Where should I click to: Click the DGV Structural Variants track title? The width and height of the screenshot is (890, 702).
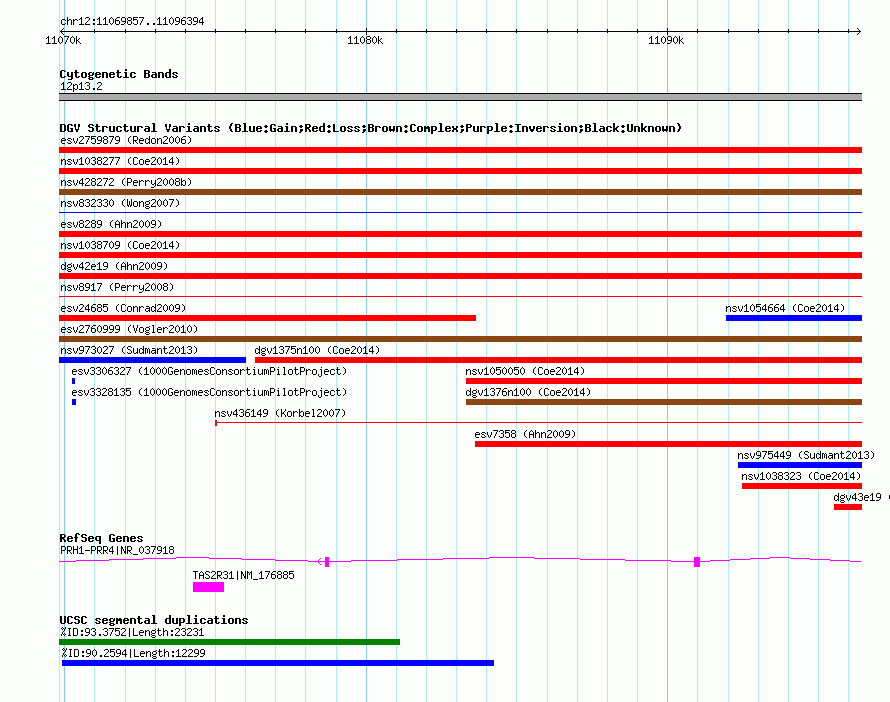coord(370,128)
